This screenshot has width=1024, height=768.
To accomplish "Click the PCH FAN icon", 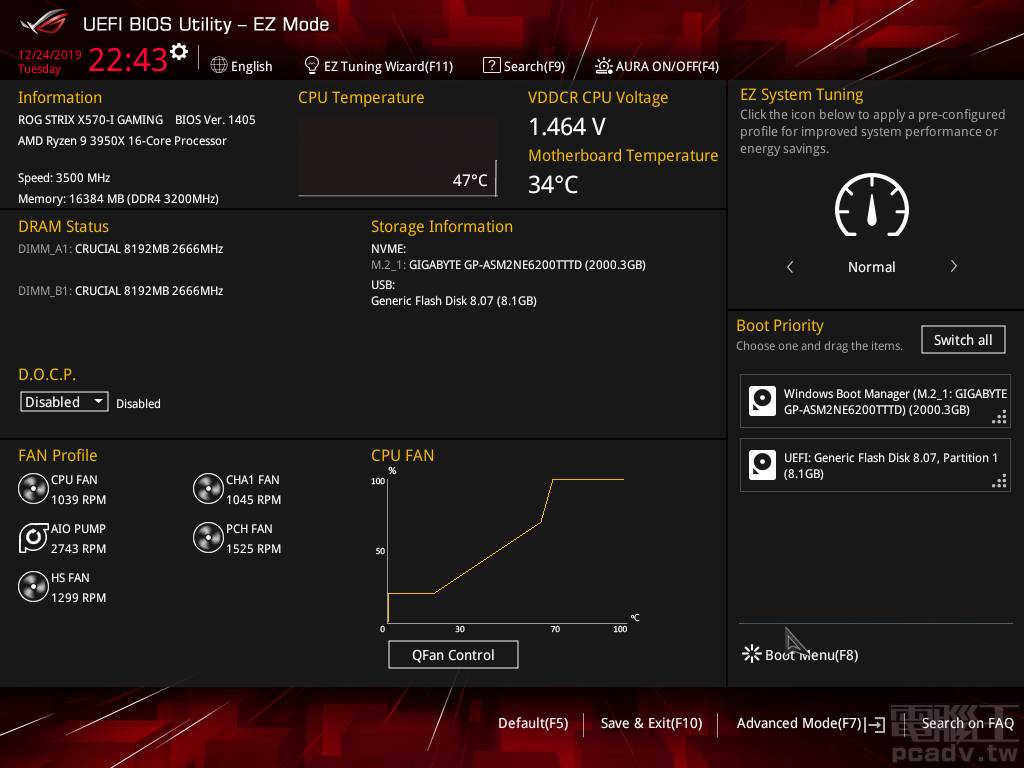I will tap(208, 538).
